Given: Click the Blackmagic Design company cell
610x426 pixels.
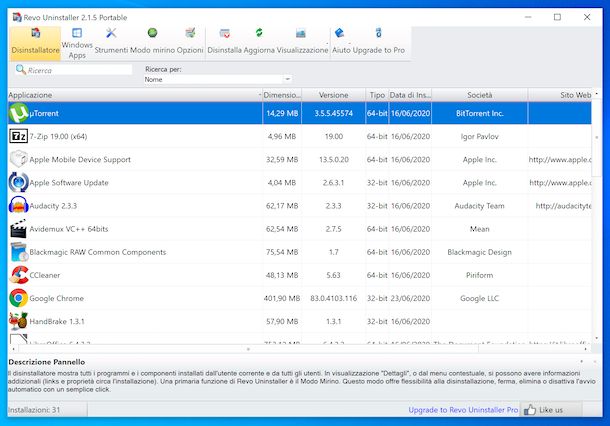Looking at the screenshot, I should tap(479, 252).
